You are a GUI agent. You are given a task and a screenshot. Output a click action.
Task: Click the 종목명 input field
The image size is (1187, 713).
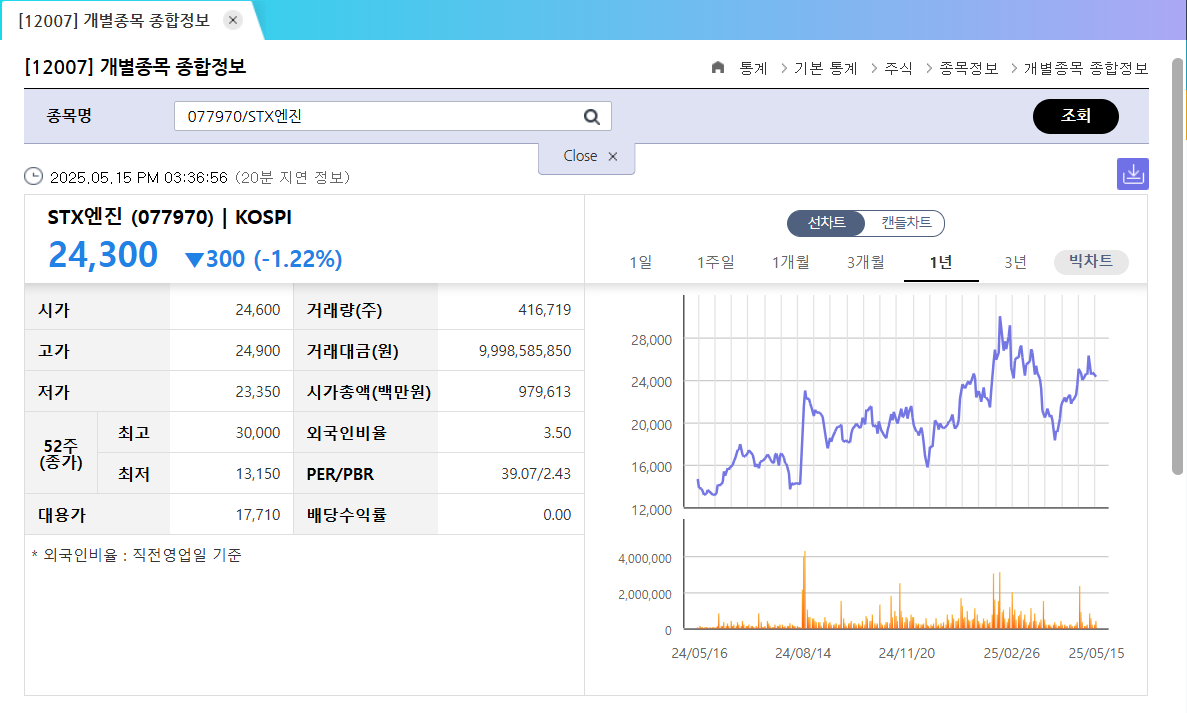pos(392,117)
